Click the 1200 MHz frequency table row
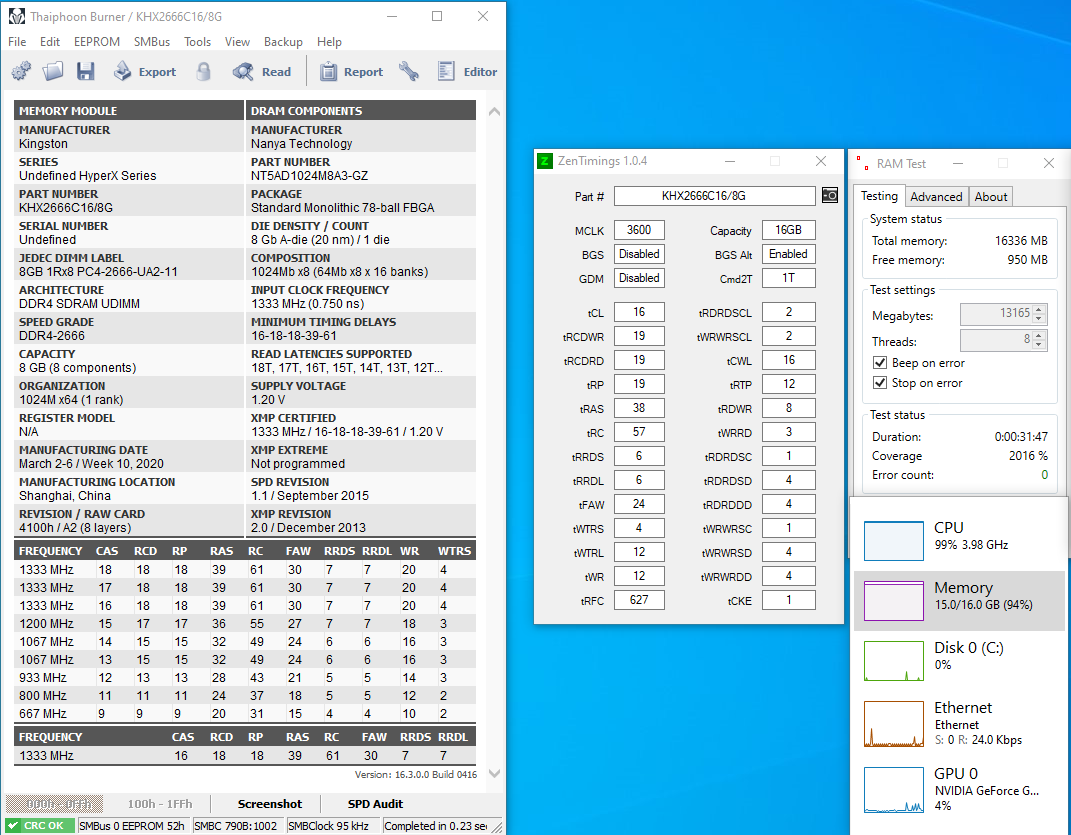Viewport: 1071px width, 835px height. coord(245,624)
